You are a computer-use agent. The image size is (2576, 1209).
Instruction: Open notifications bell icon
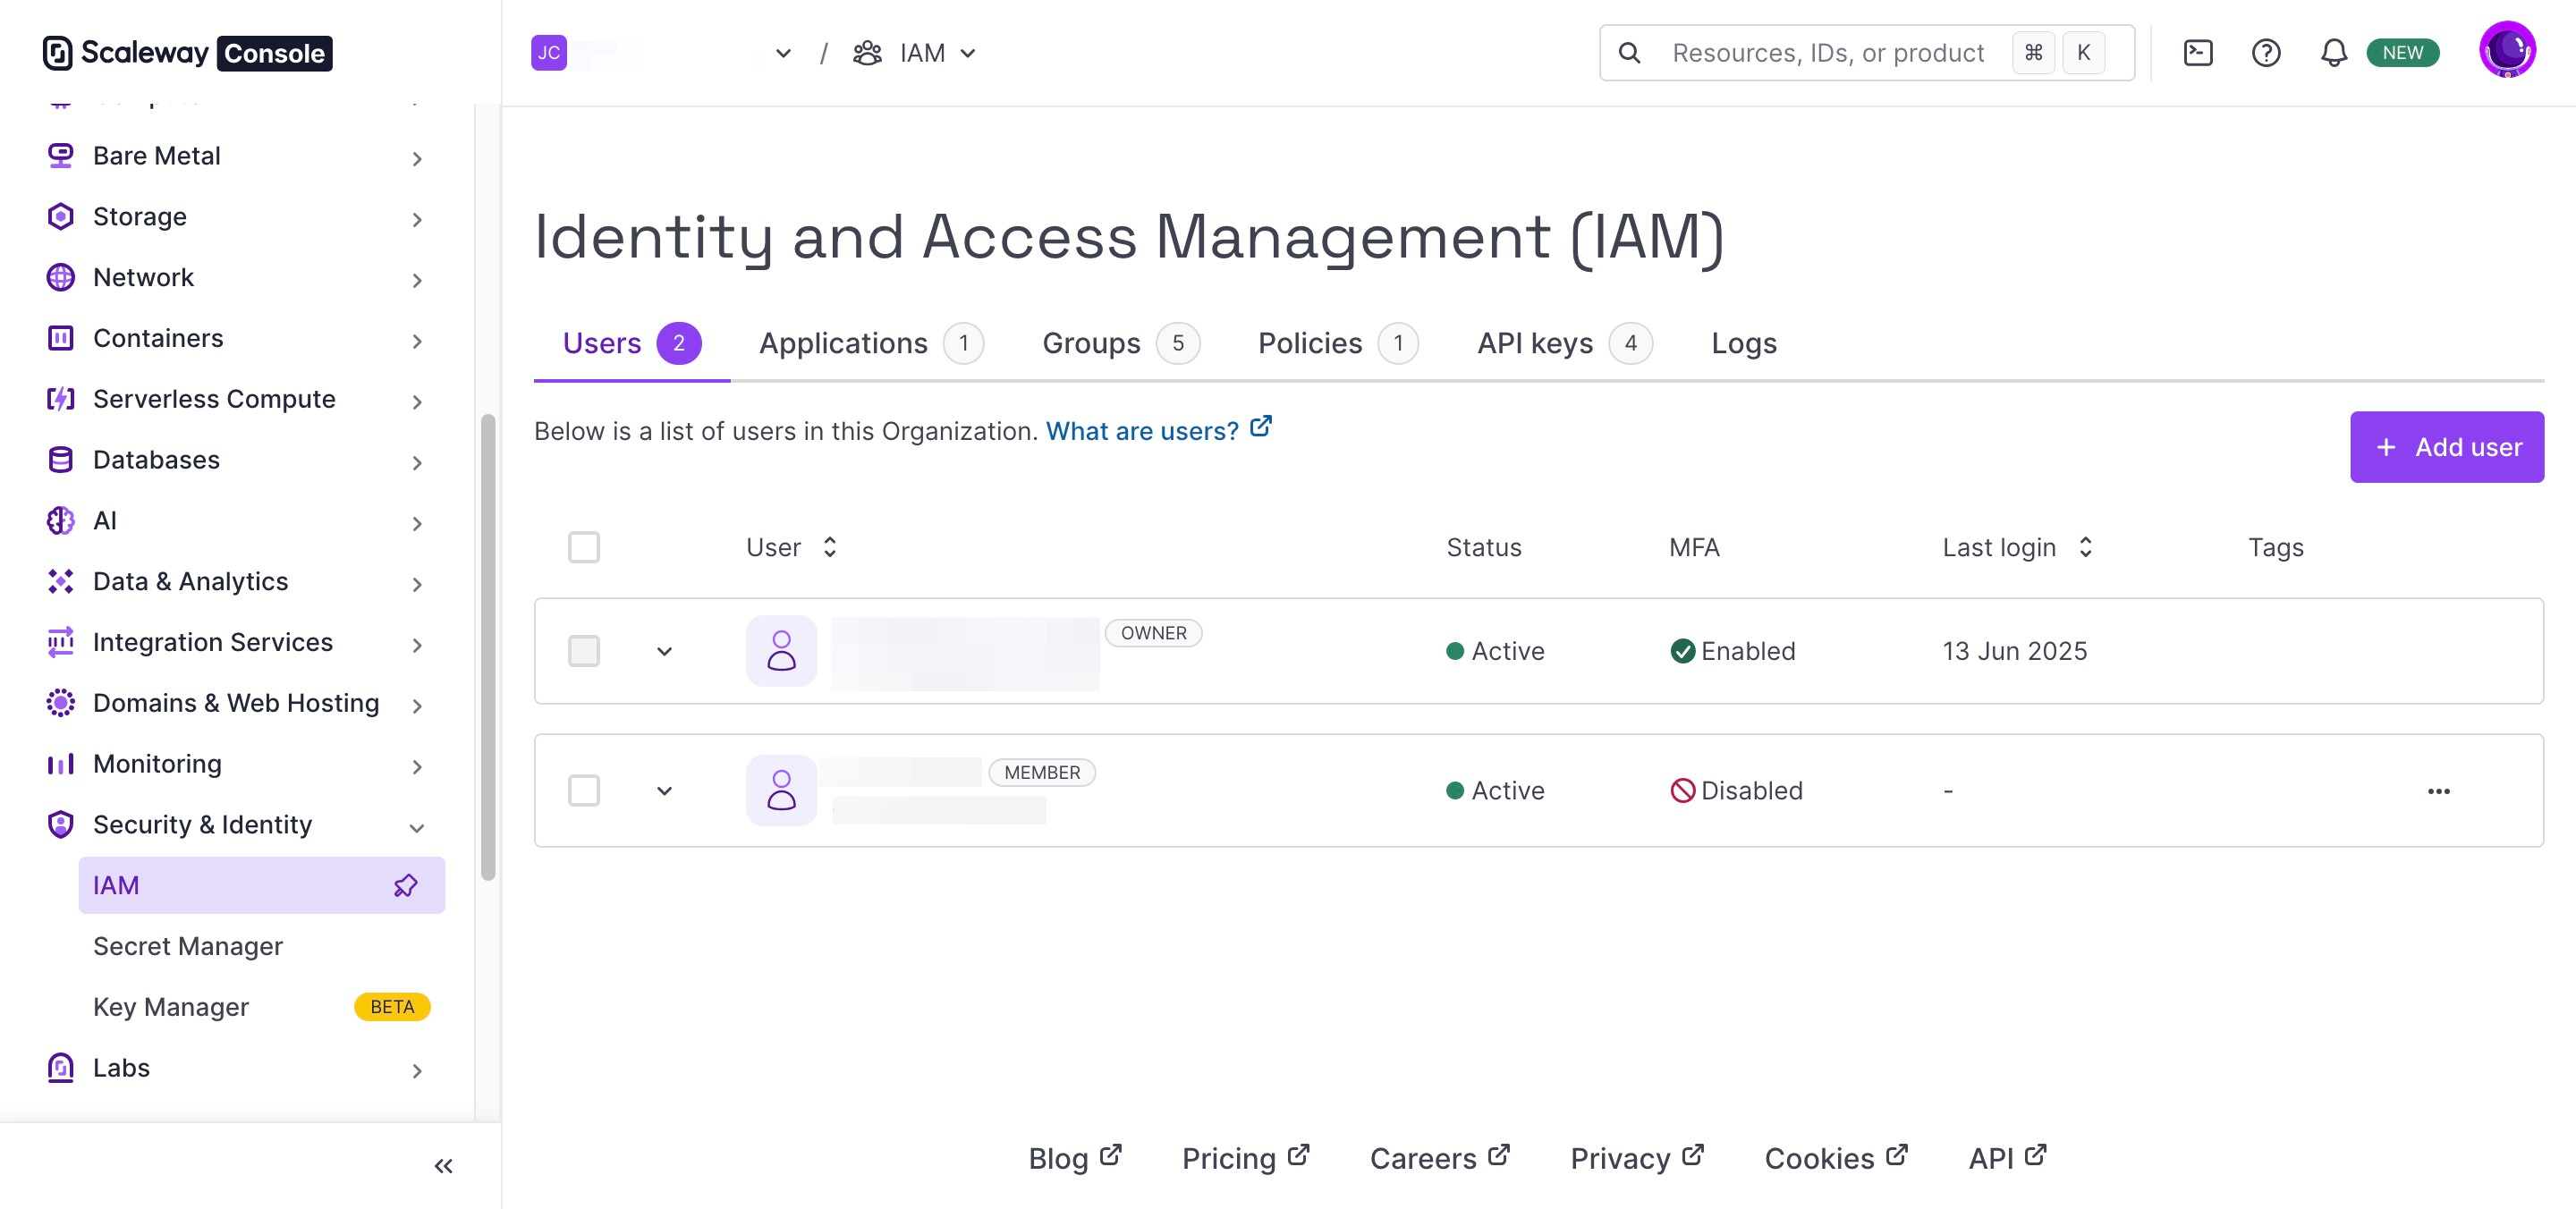click(x=2333, y=53)
